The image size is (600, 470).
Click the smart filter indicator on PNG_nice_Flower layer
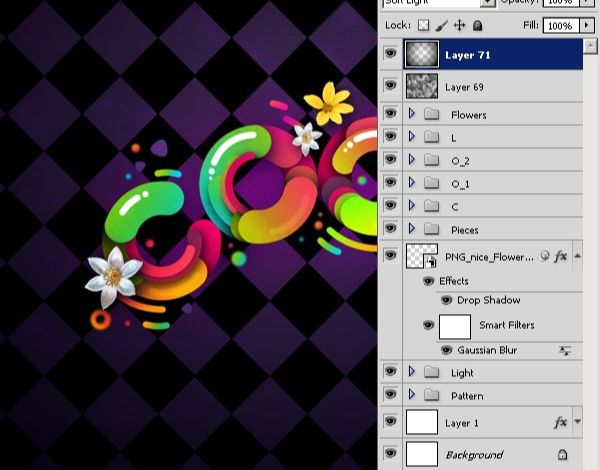point(545,256)
